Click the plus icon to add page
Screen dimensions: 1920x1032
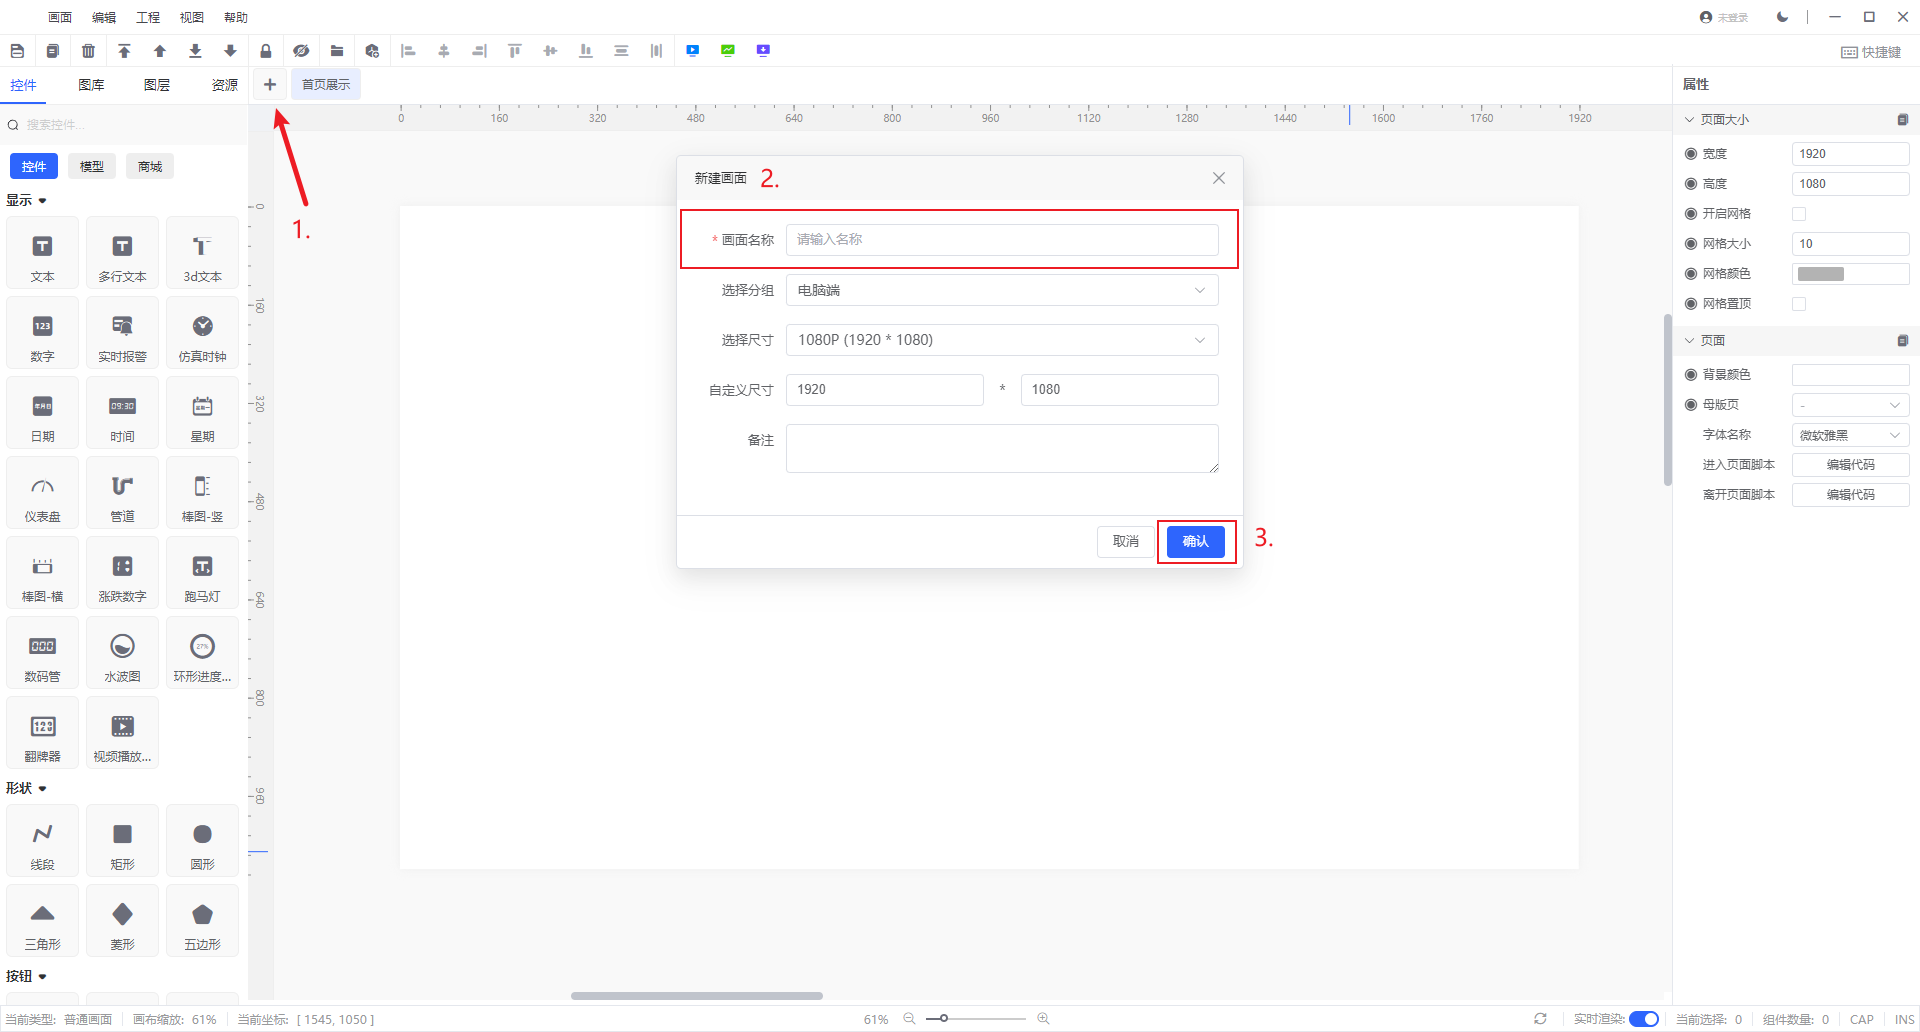(270, 85)
